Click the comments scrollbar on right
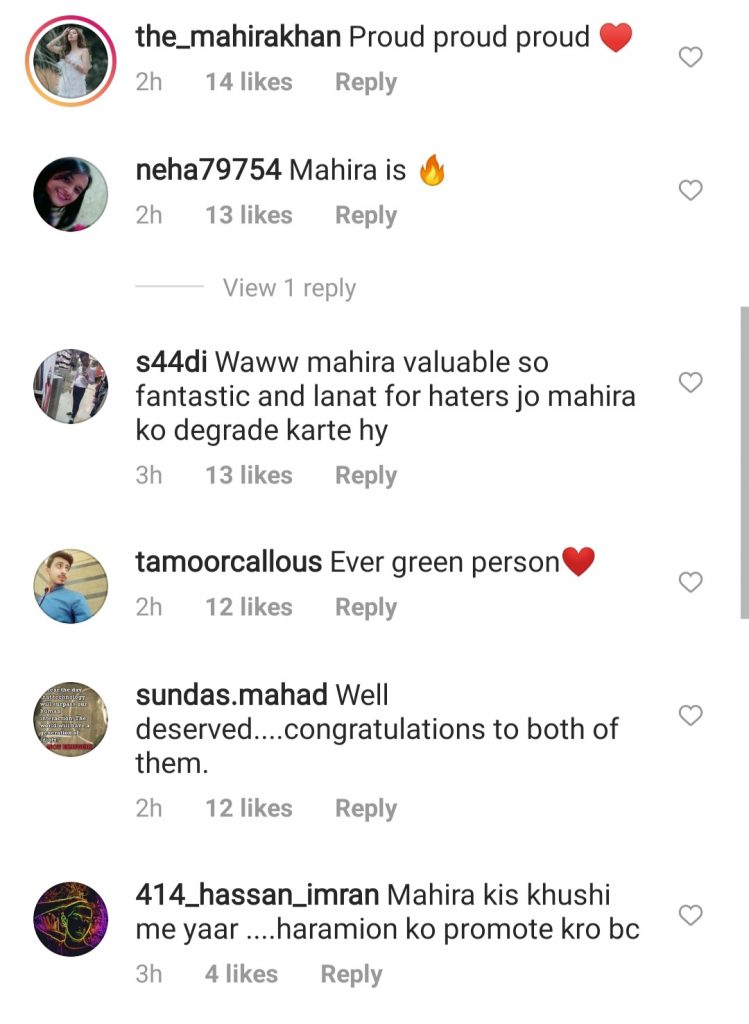Viewport: 749px width, 1024px height. (744, 462)
